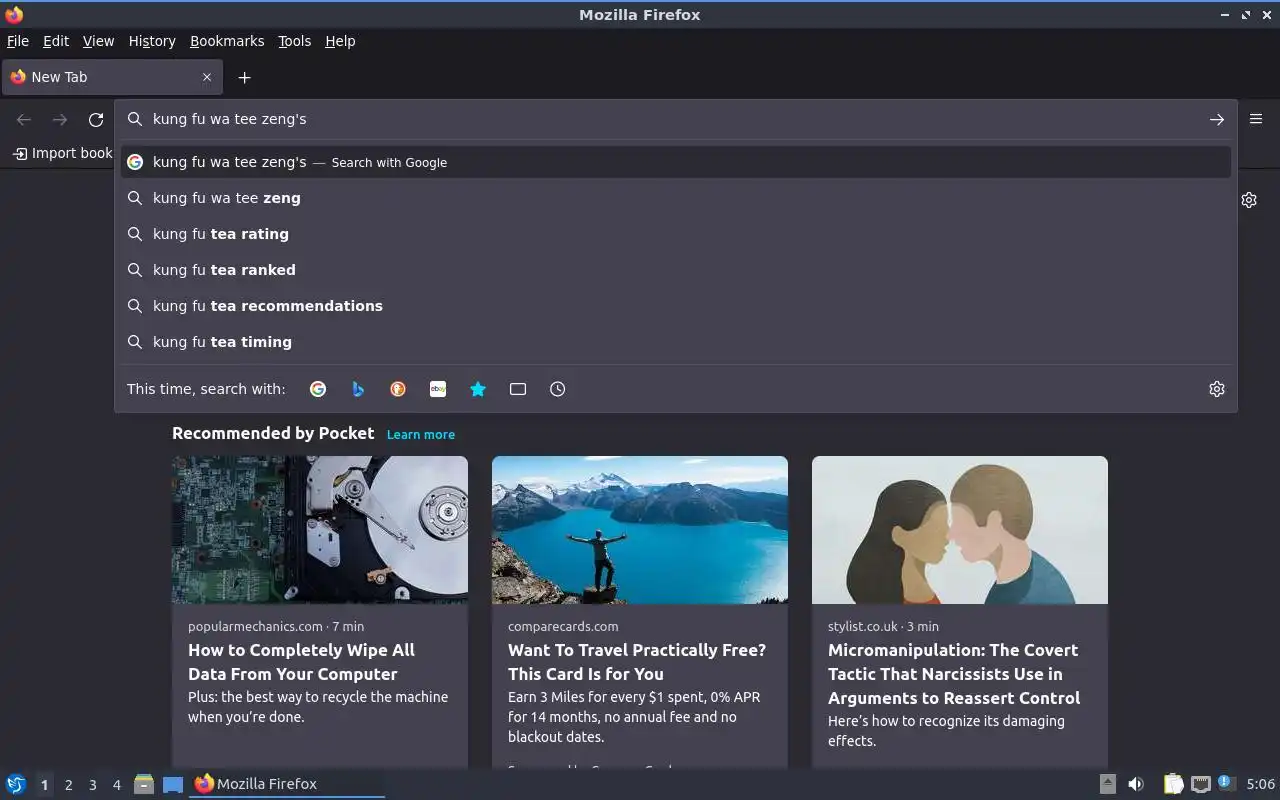Select Mozilla Firefox taskbar entry

click(x=287, y=784)
